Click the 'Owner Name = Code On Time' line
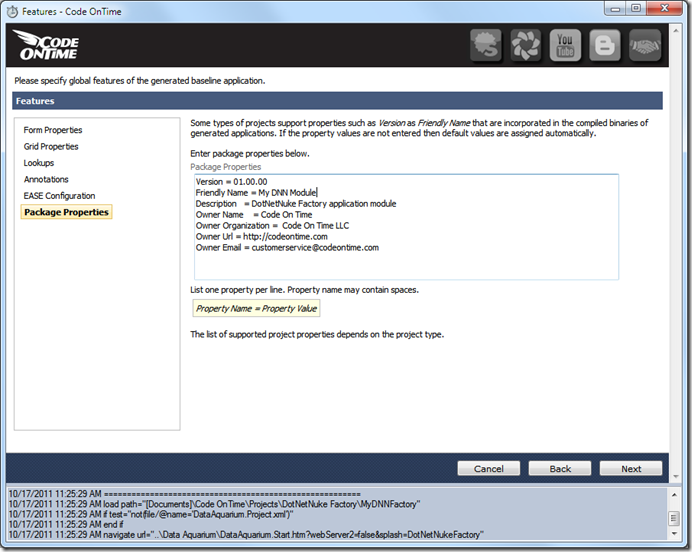 (x=254, y=215)
